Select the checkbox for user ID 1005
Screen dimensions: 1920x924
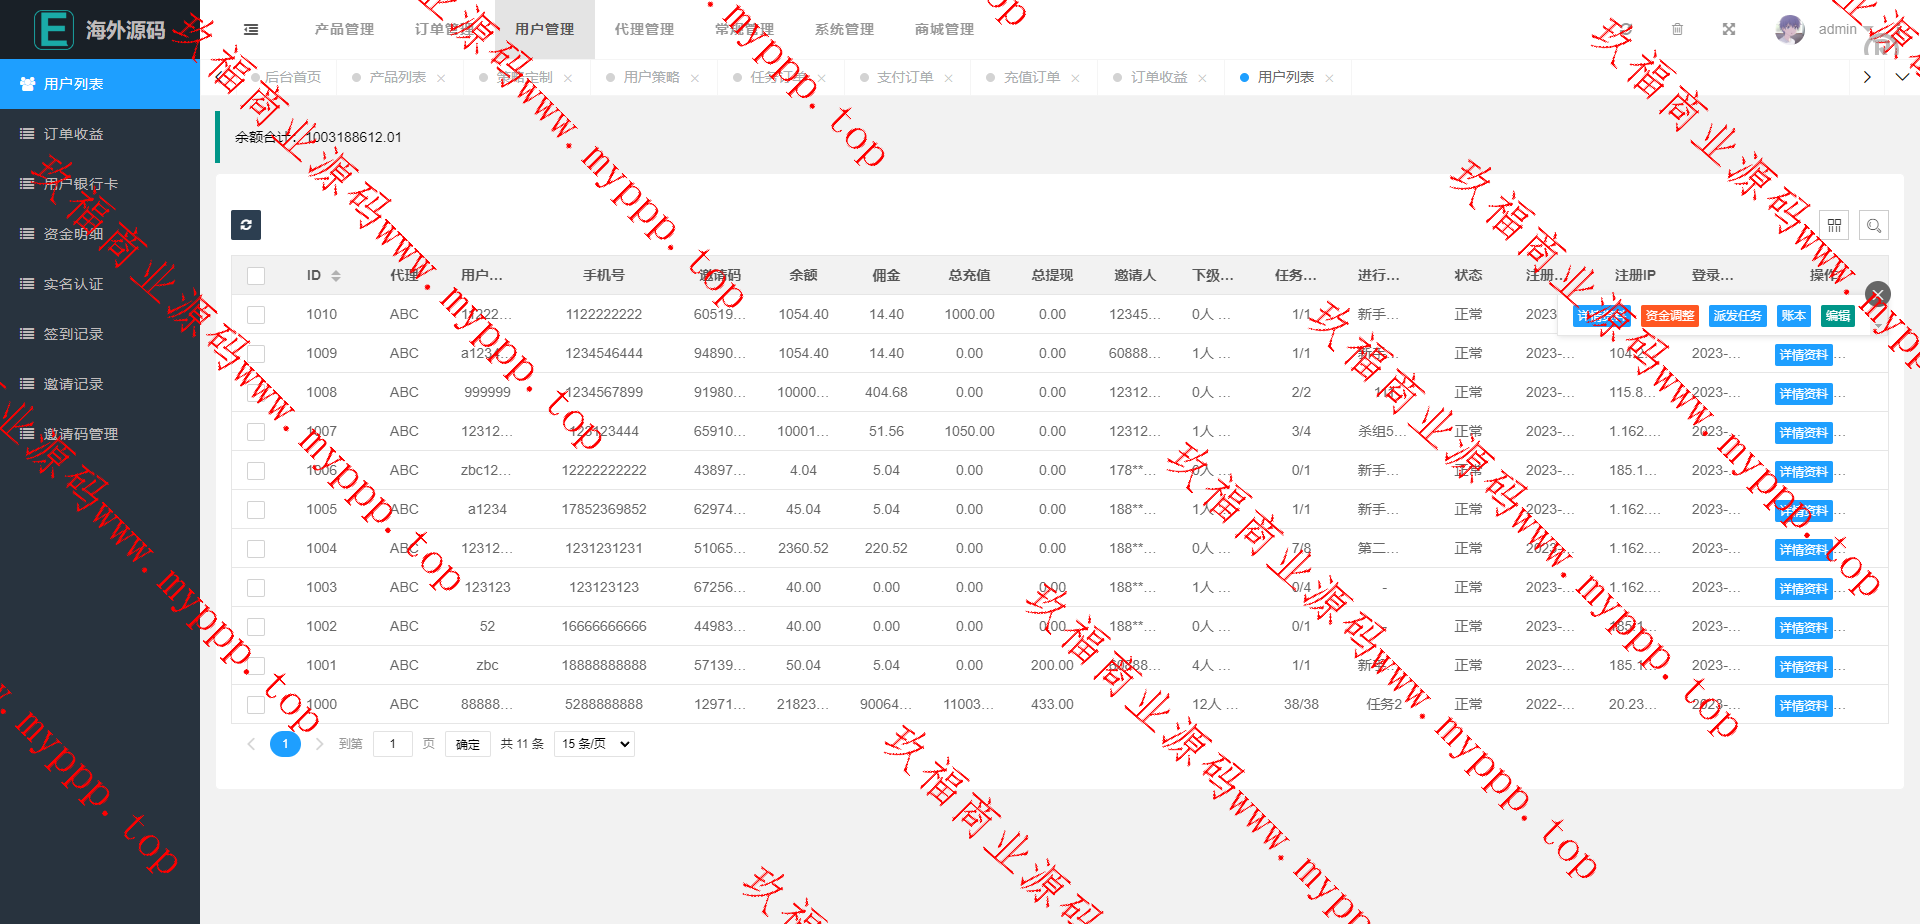256,510
